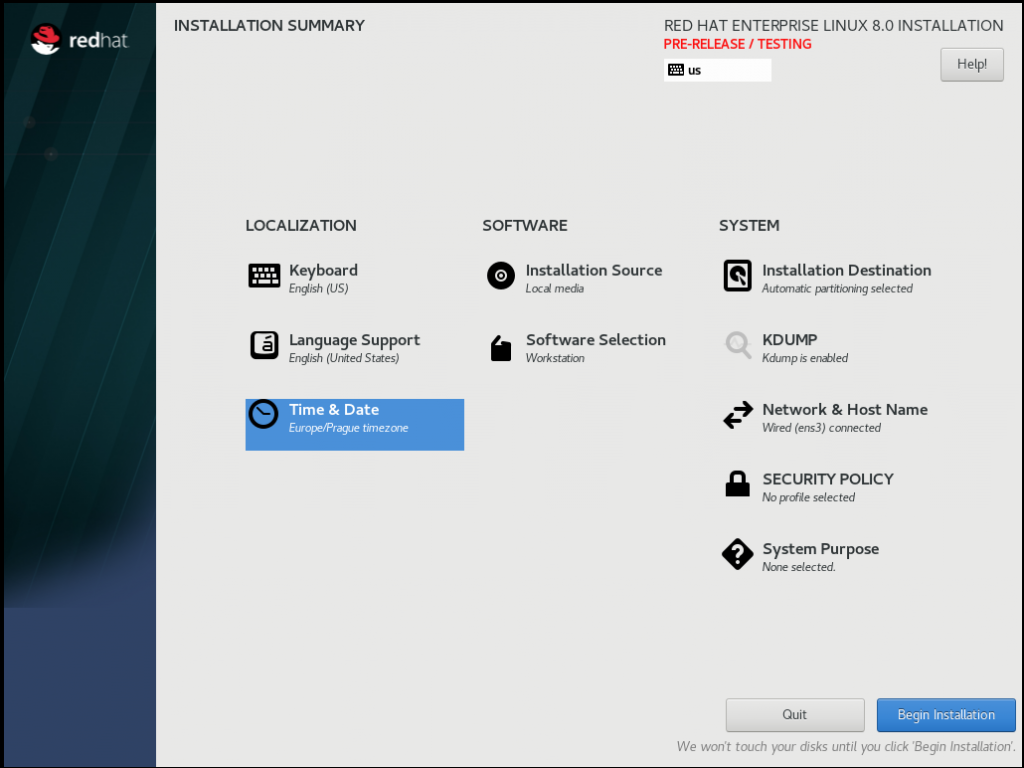1024x768 pixels.
Task: Click 'None selected.' text
Action: click(x=799, y=567)
